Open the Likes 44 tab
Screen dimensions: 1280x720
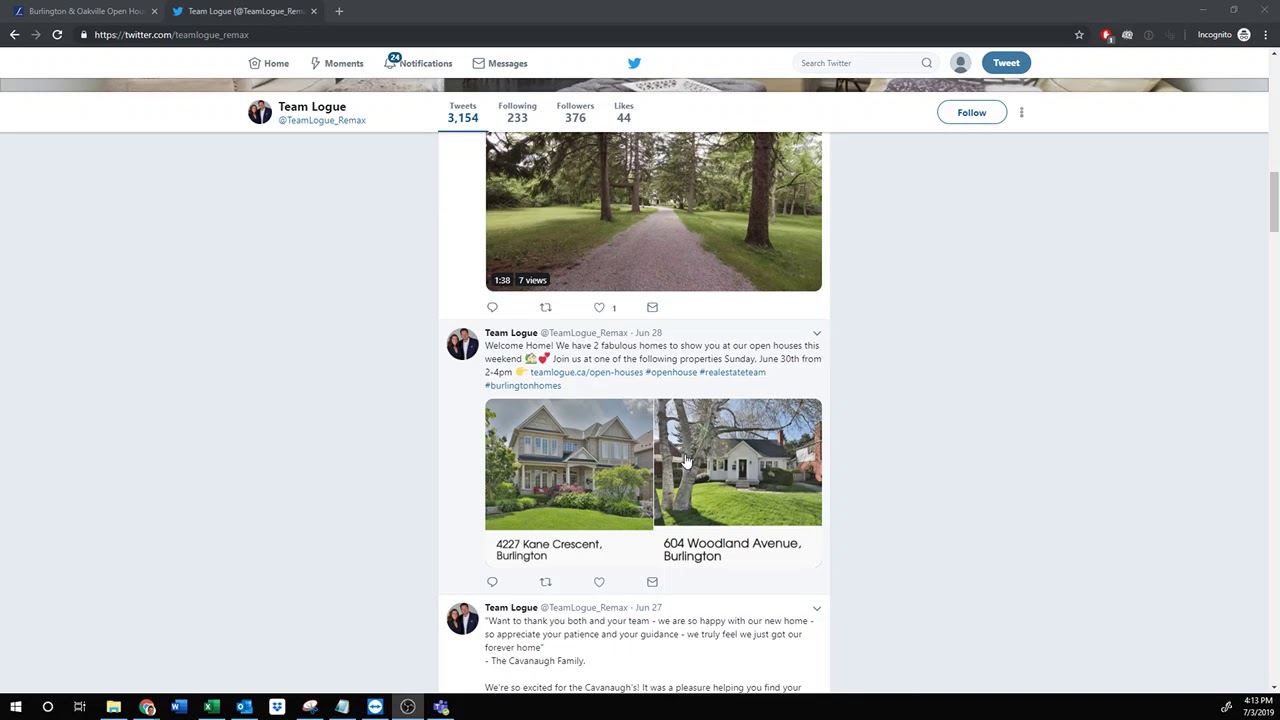click(623, 112)
